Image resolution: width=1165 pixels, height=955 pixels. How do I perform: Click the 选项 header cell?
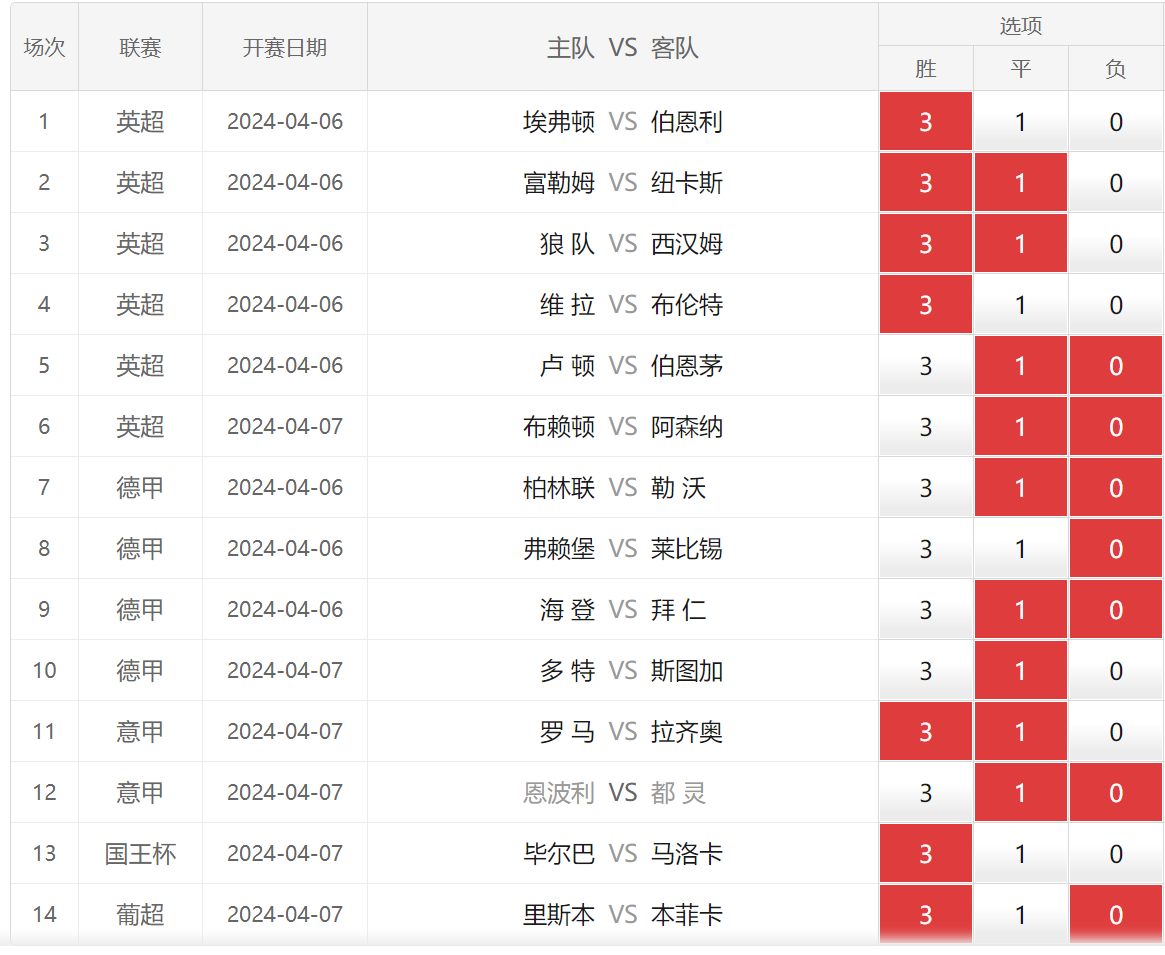pos(1020,25)
